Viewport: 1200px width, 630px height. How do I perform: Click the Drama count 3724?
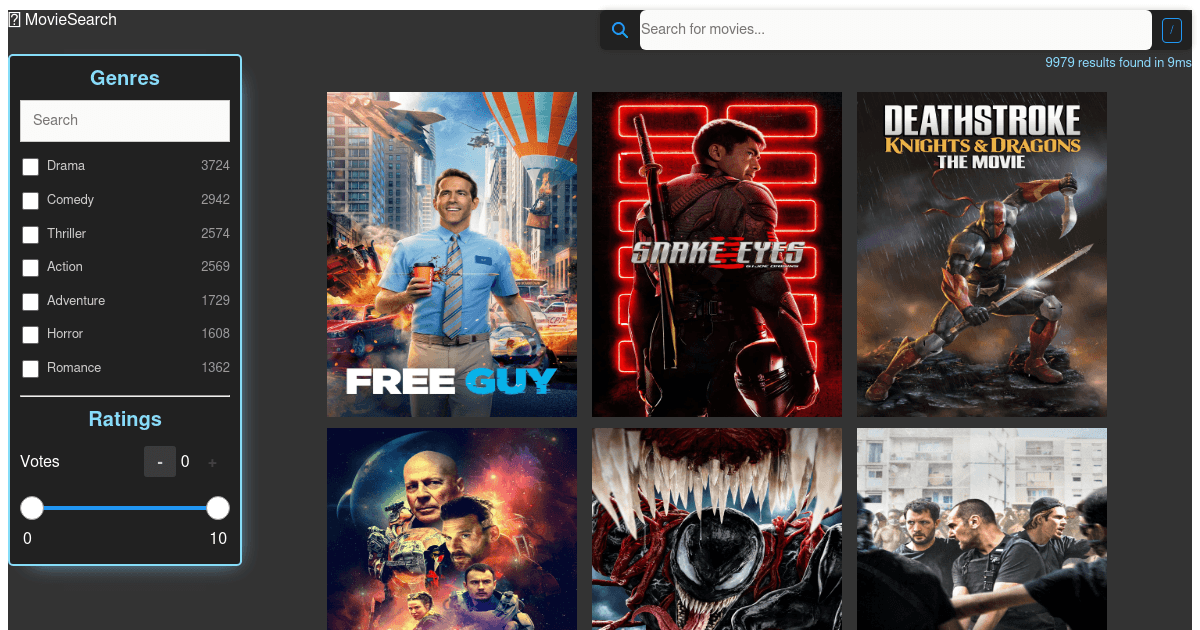215,166
